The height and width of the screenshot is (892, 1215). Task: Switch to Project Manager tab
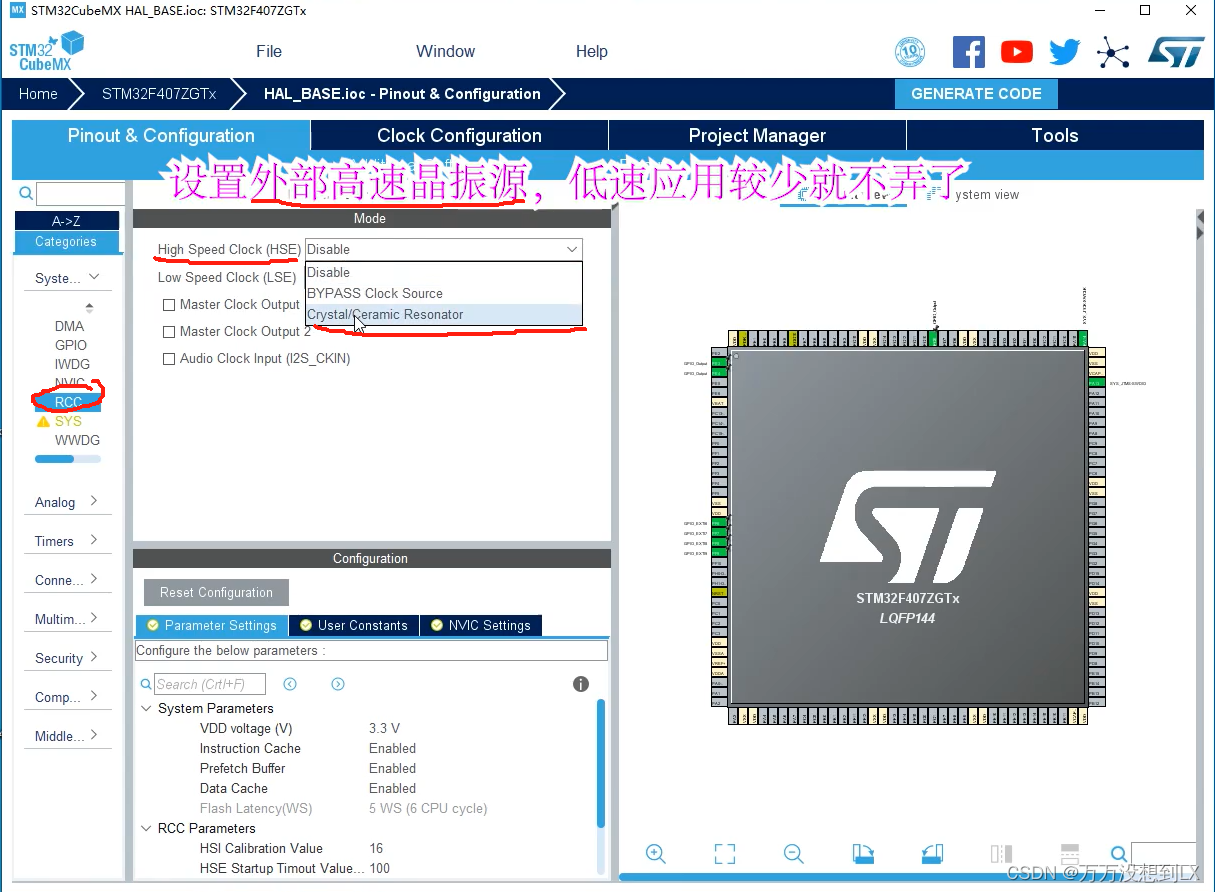[x=757, y=136]
